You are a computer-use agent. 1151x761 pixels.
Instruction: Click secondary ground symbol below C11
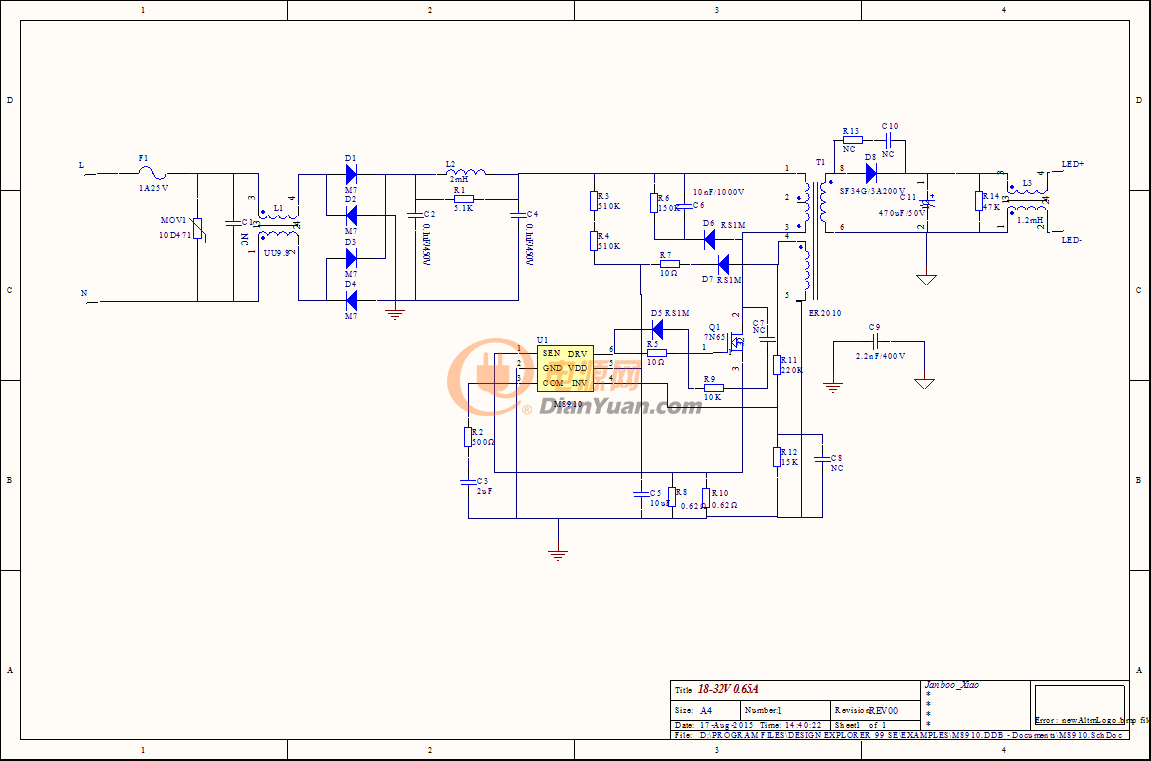click(926, 280)
